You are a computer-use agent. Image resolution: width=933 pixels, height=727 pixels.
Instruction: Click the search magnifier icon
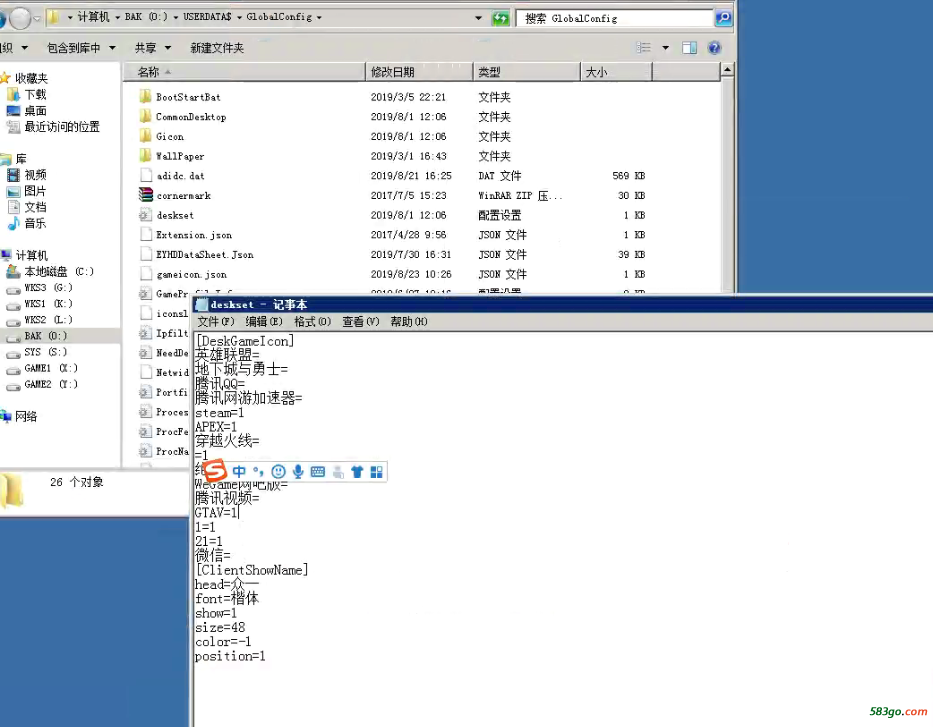click(x=724, y=18)
